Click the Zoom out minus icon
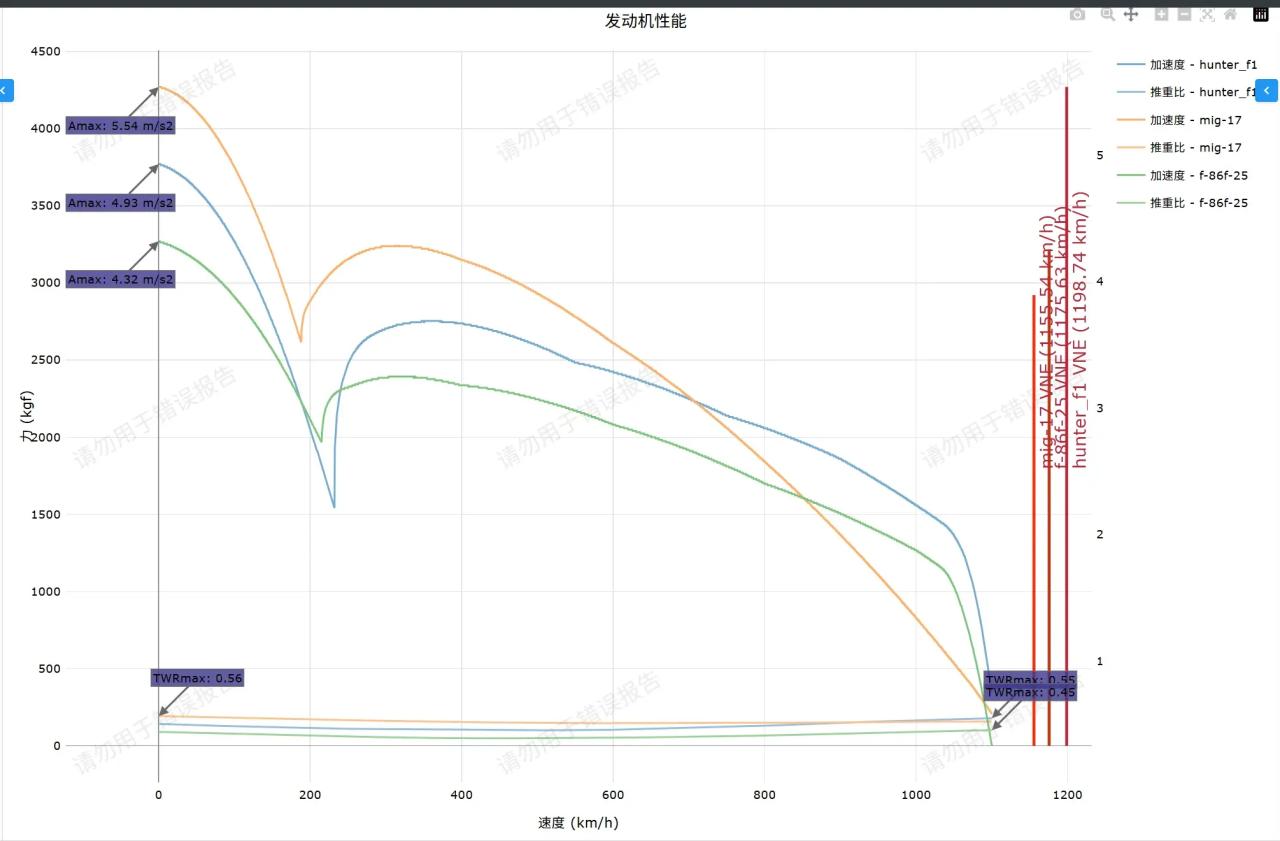The image size is (1280, 841). click(x=1184, y=14)
